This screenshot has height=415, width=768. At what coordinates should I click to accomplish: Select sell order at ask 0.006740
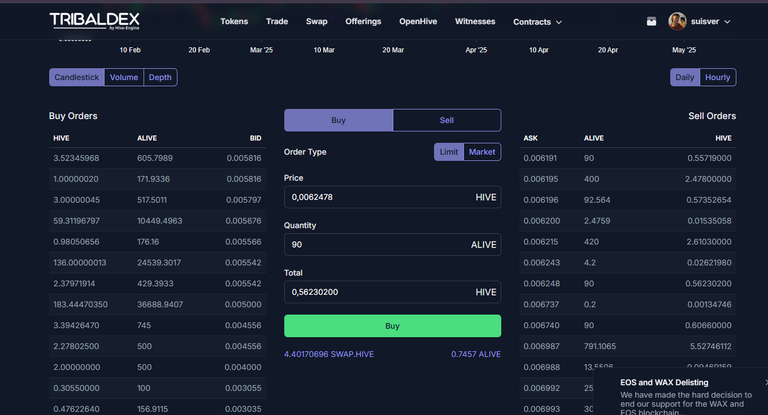[627, 325]
